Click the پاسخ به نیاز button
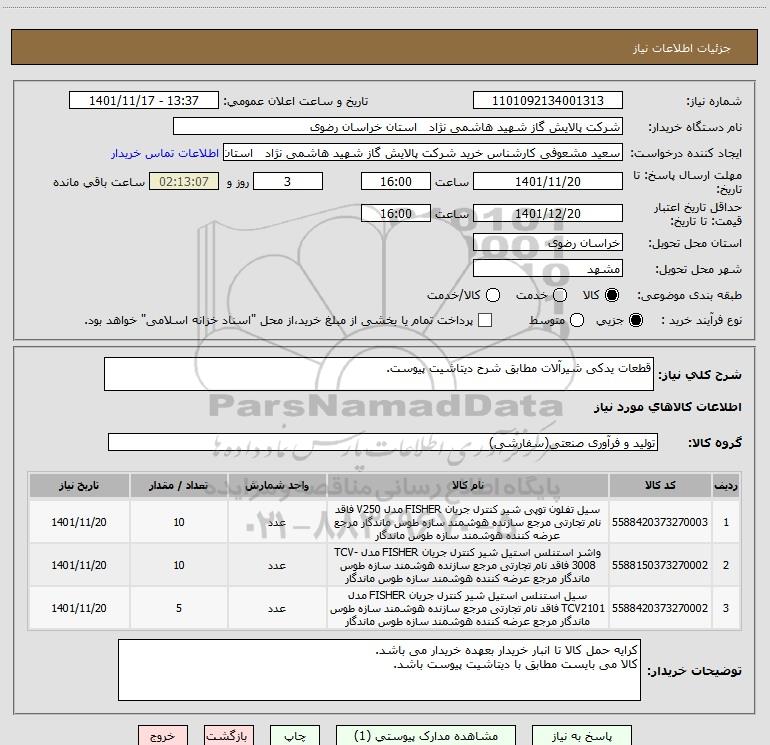Image resolution: width=770 pixels, height=745 pixels. coord(582,736)
